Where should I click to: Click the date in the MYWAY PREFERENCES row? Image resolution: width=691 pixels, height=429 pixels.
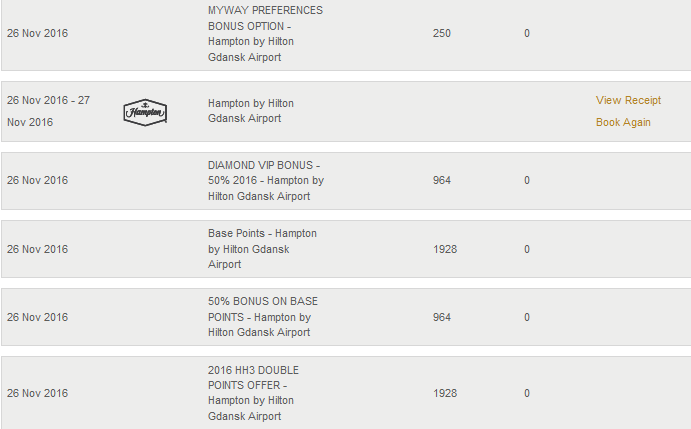[37, 34]
